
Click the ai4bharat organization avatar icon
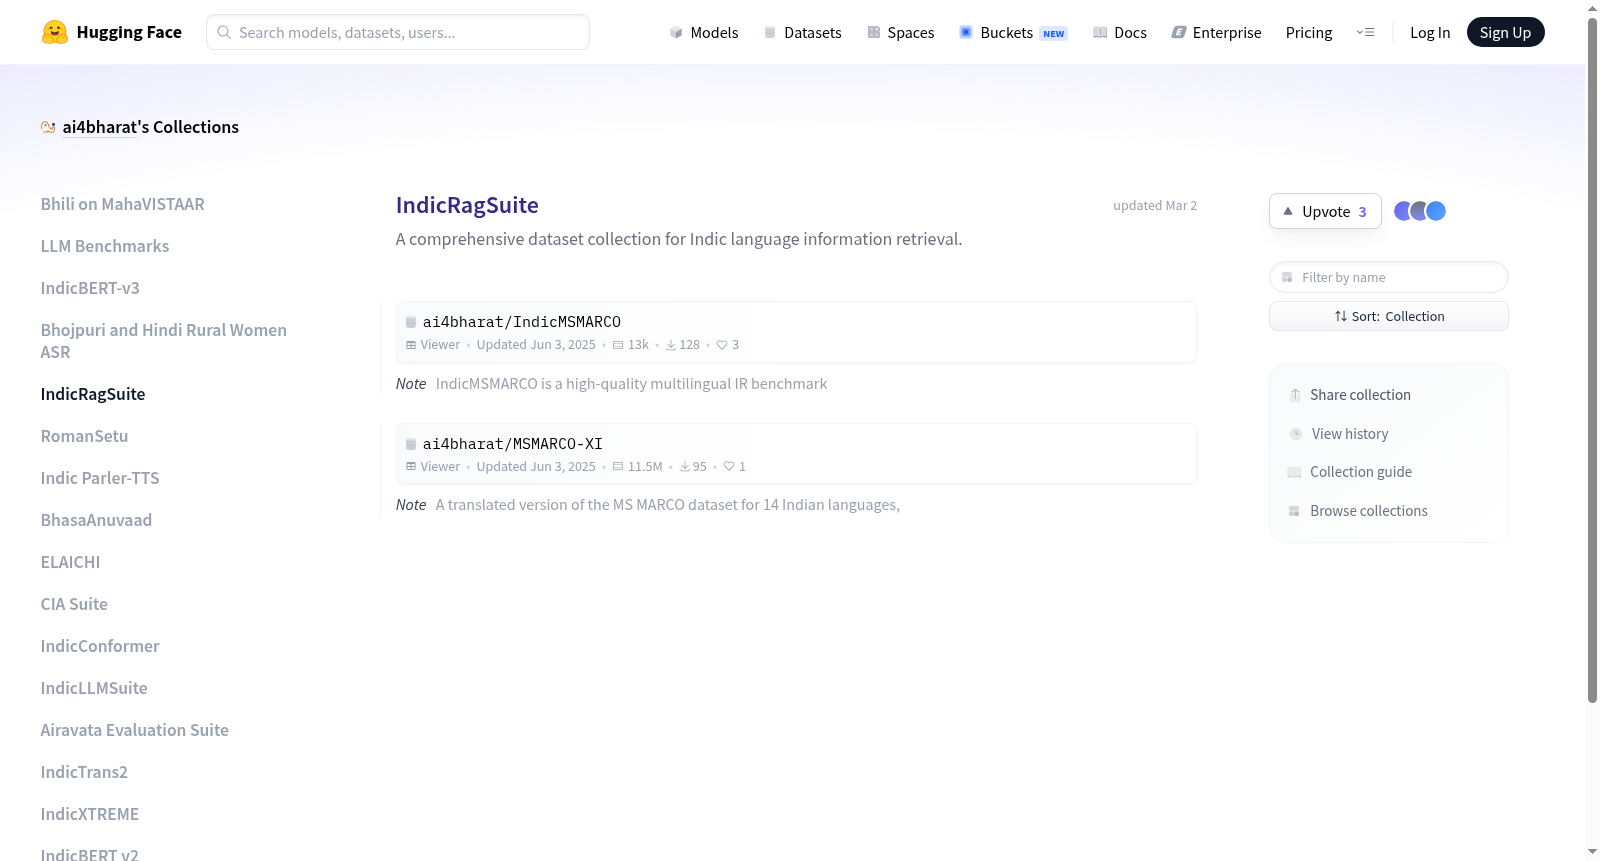[48, 127]
